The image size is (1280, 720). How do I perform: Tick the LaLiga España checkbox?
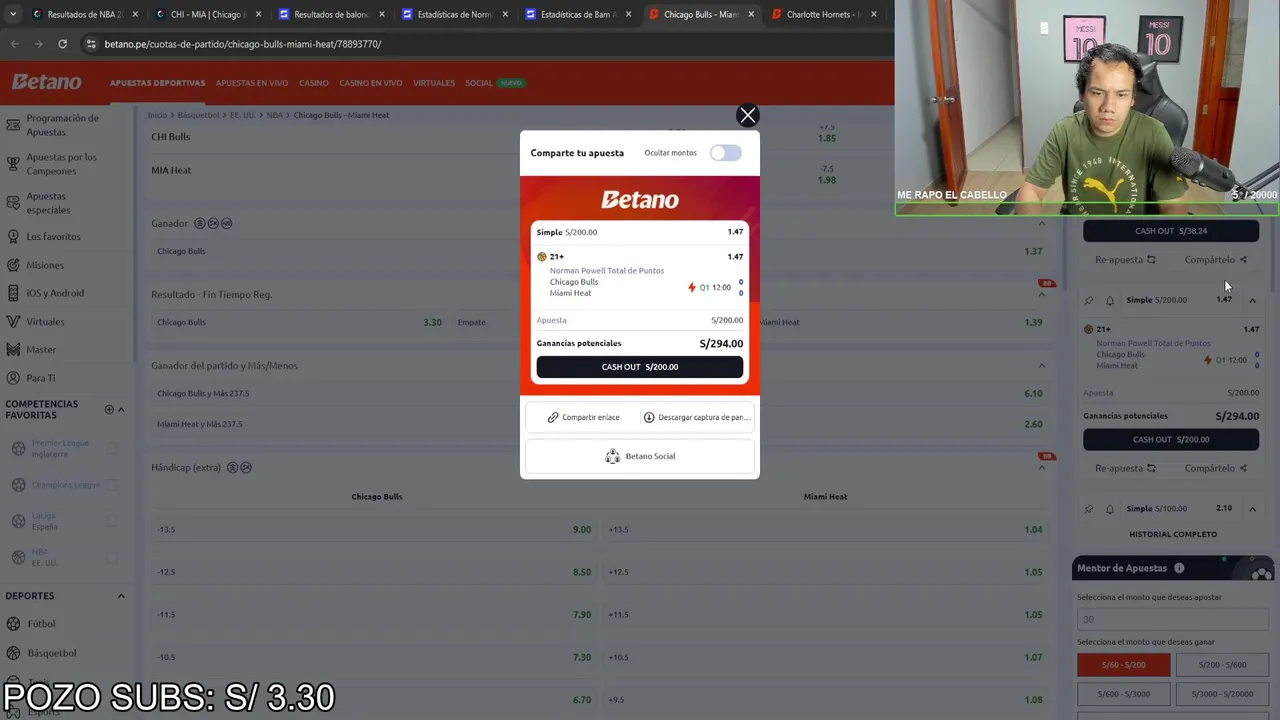pyautogui.click(x=112, y=521)
